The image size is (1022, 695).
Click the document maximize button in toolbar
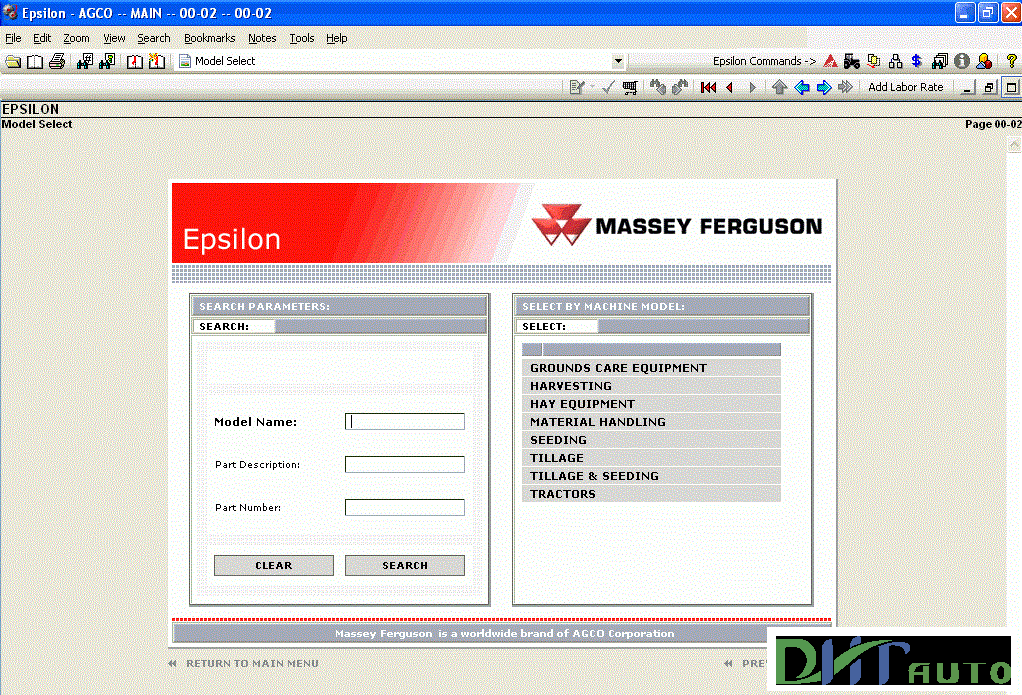(x=1012, y=87)
